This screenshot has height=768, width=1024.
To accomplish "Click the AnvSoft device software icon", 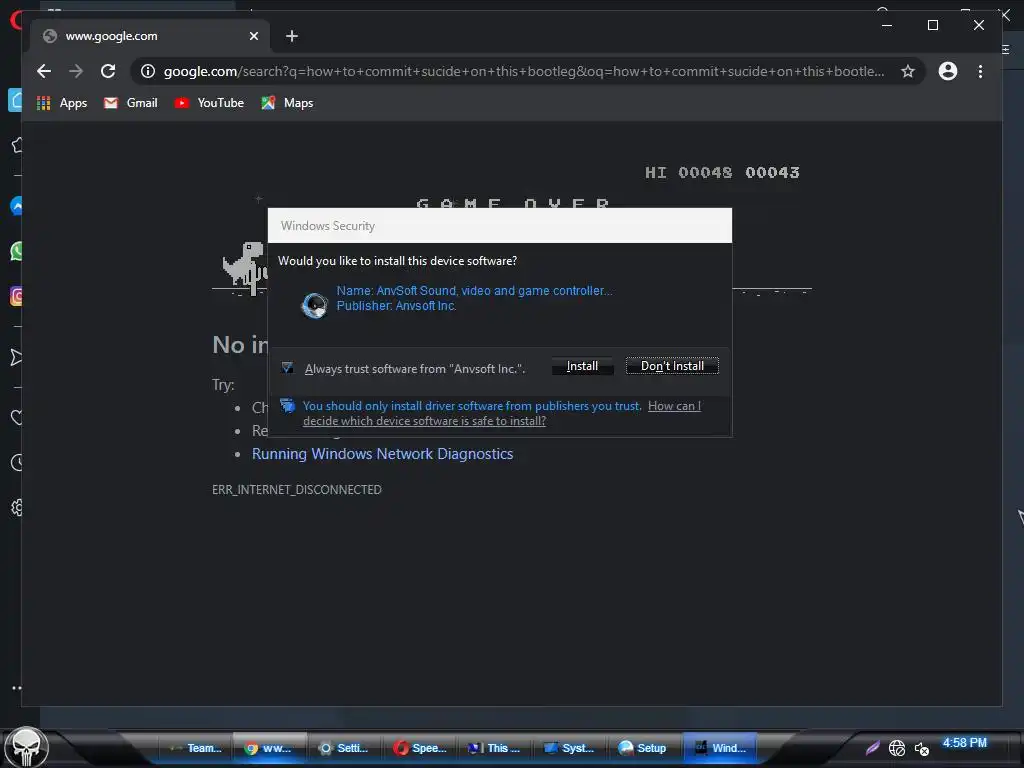I will coord(314,305).
